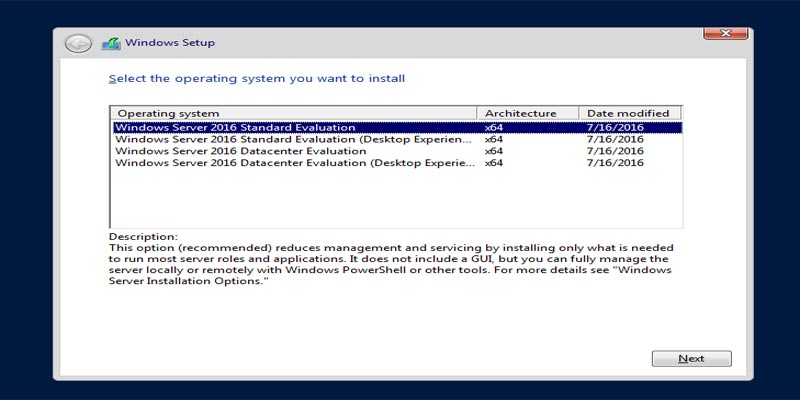Select Standard Evaluation (Desktop Experience) entry
This screenshot has width=800, height=400.
tap(293, 140)
